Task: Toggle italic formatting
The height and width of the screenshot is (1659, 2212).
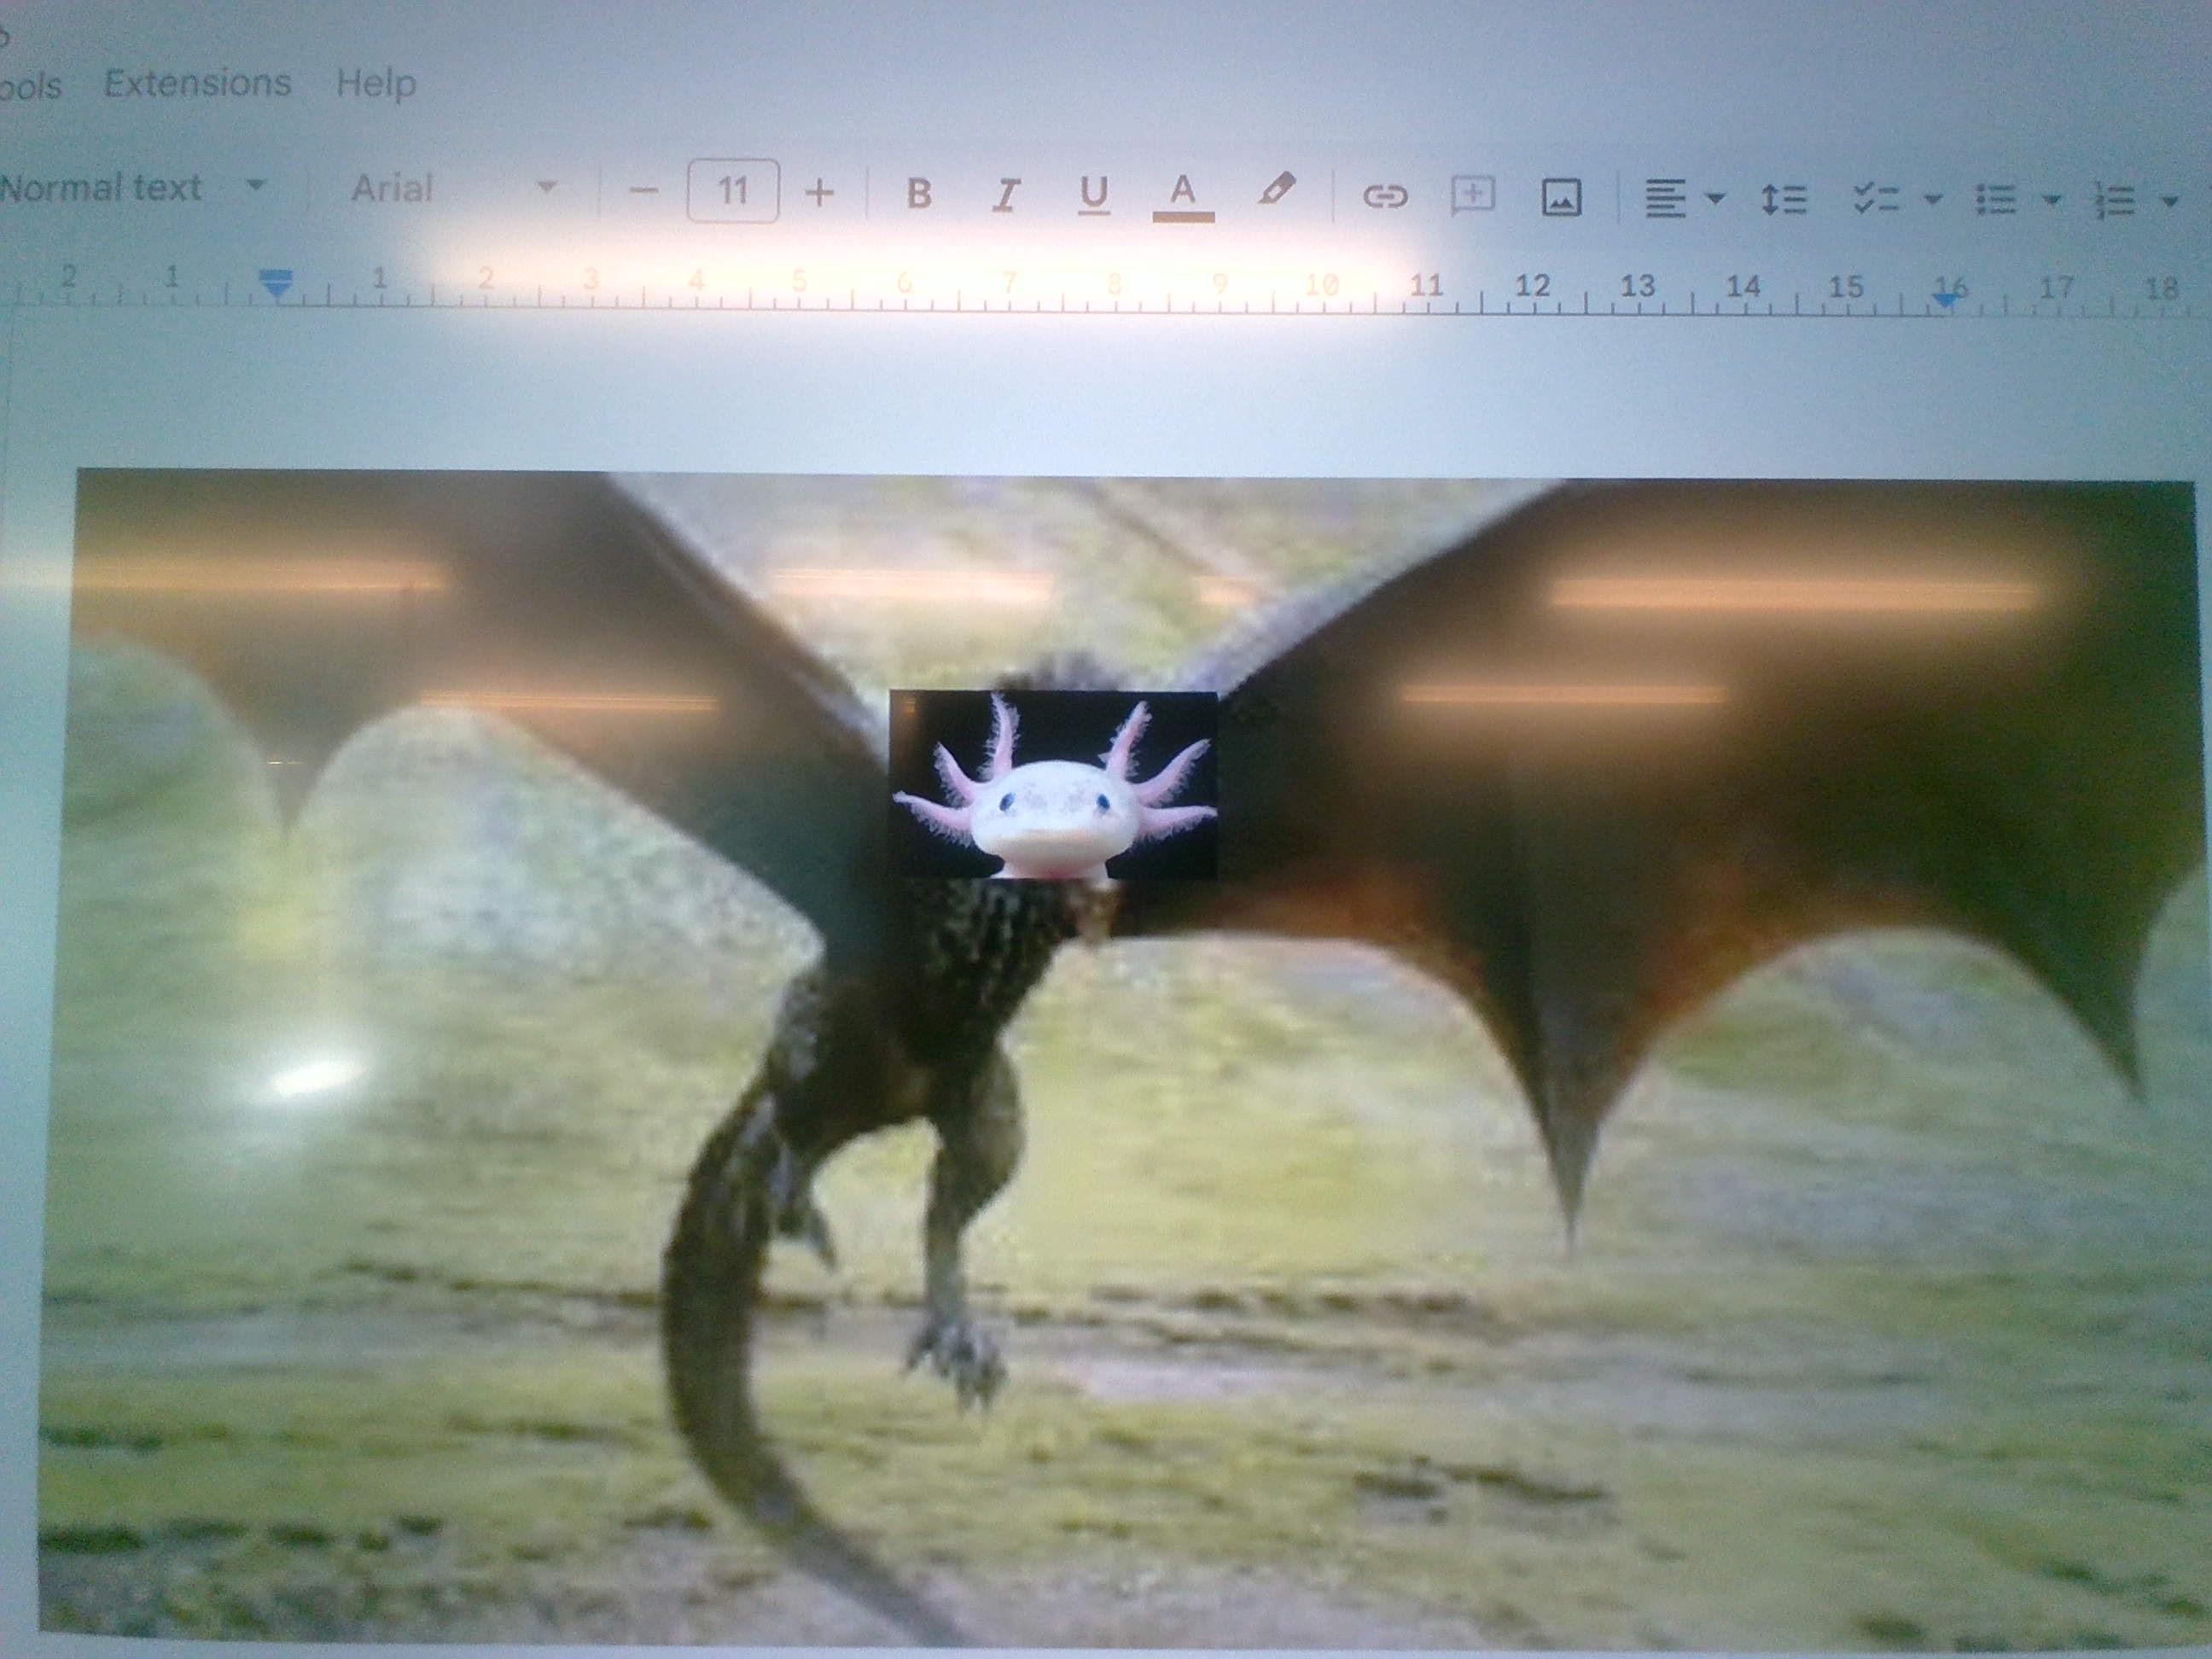Action: (x=1006, y=194)
